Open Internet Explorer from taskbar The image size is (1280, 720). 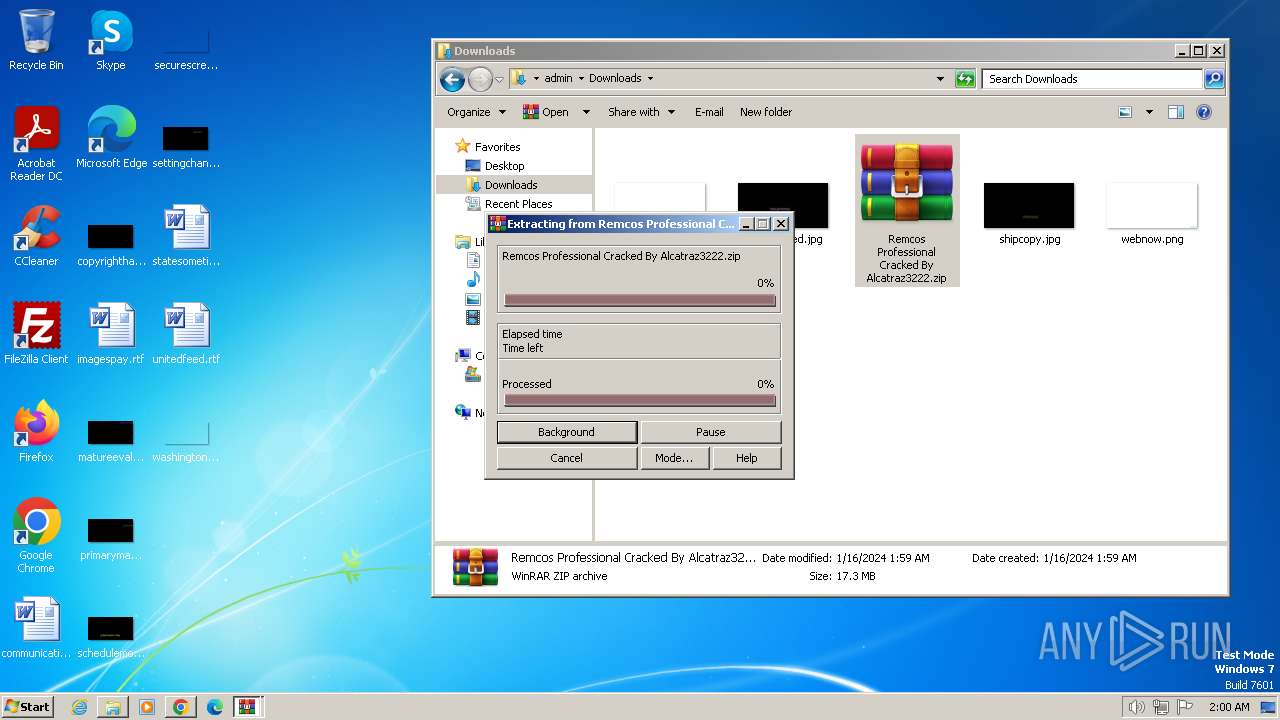pos(79,707)
